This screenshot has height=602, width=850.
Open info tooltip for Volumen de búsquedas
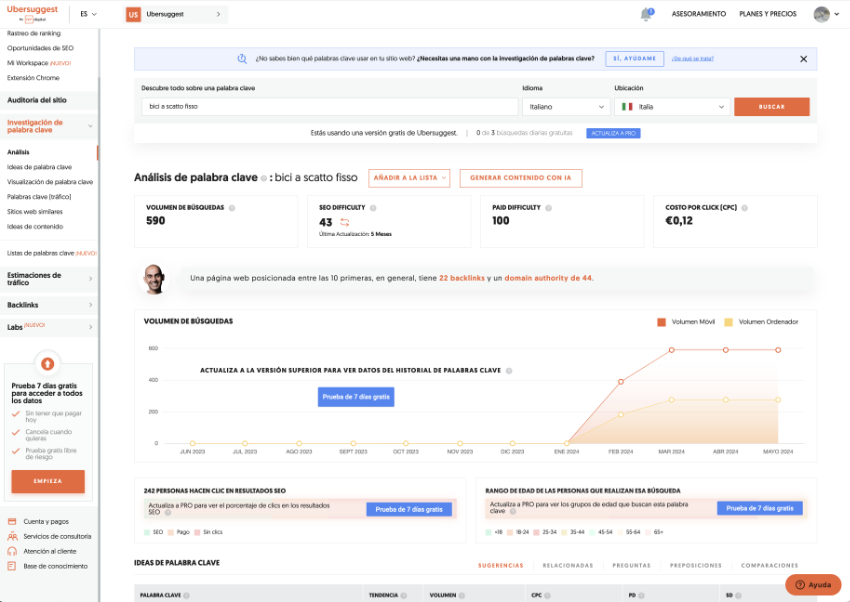pyautogui.click(x=232, y=208)
